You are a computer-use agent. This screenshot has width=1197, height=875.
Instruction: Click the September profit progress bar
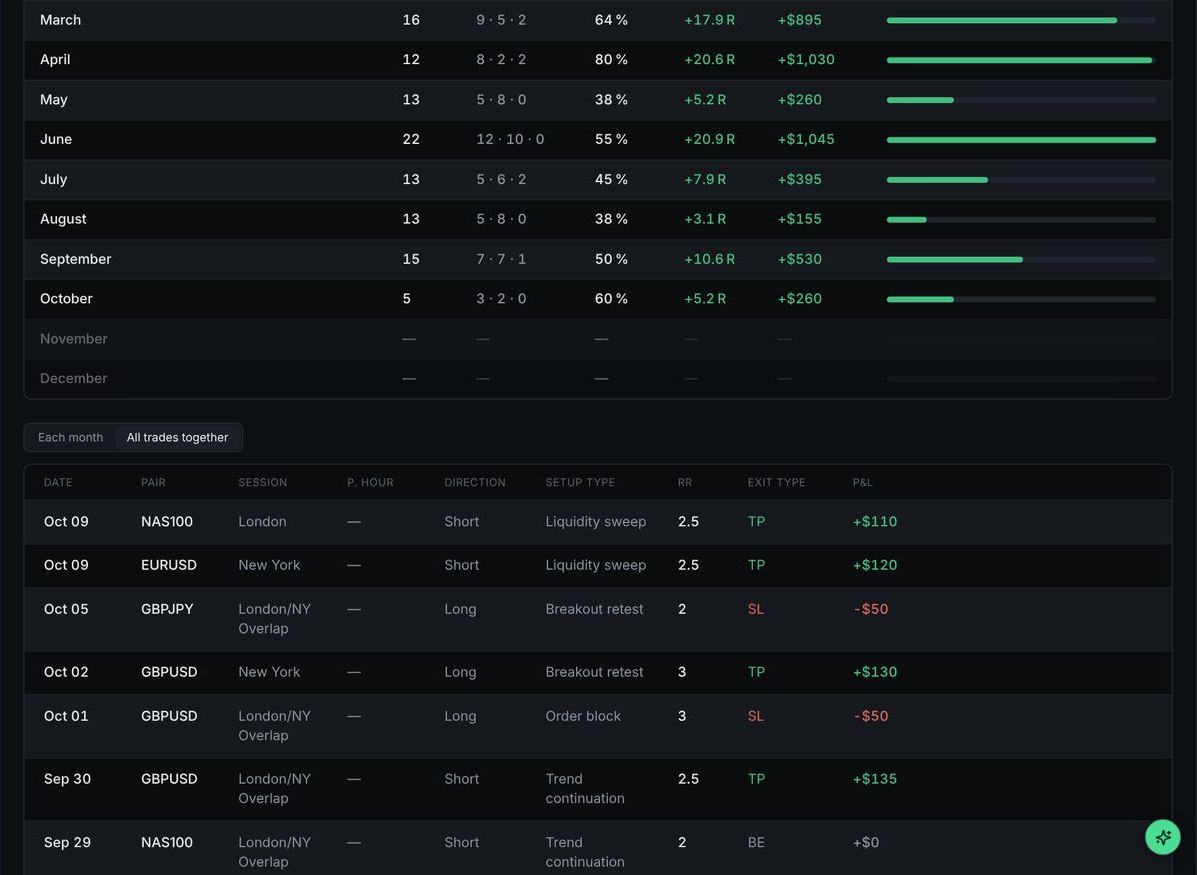click(1021, 260)
